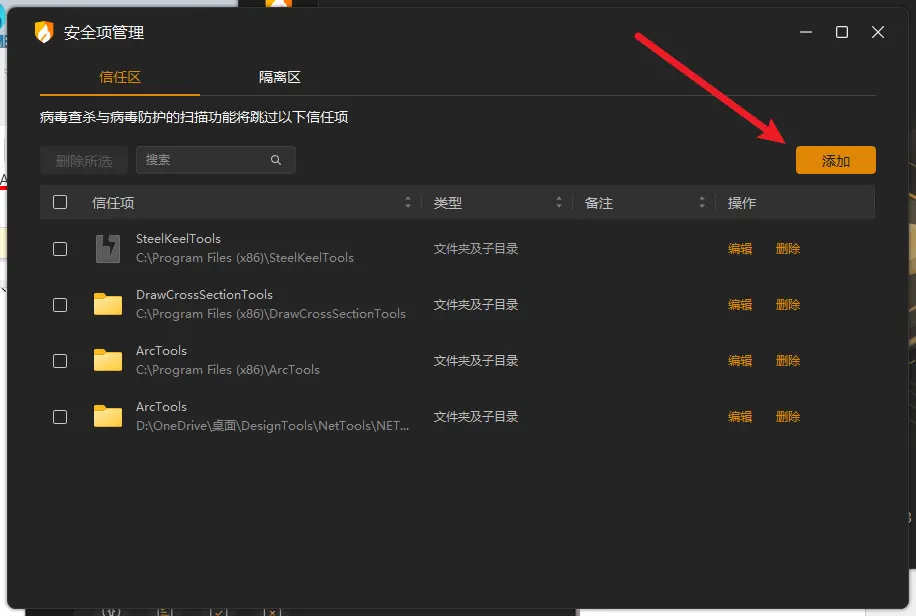The image size is (916, 616).
Task: Check the D:\OneDrive ArcTools row checkbox
Action: coord(60,417)
